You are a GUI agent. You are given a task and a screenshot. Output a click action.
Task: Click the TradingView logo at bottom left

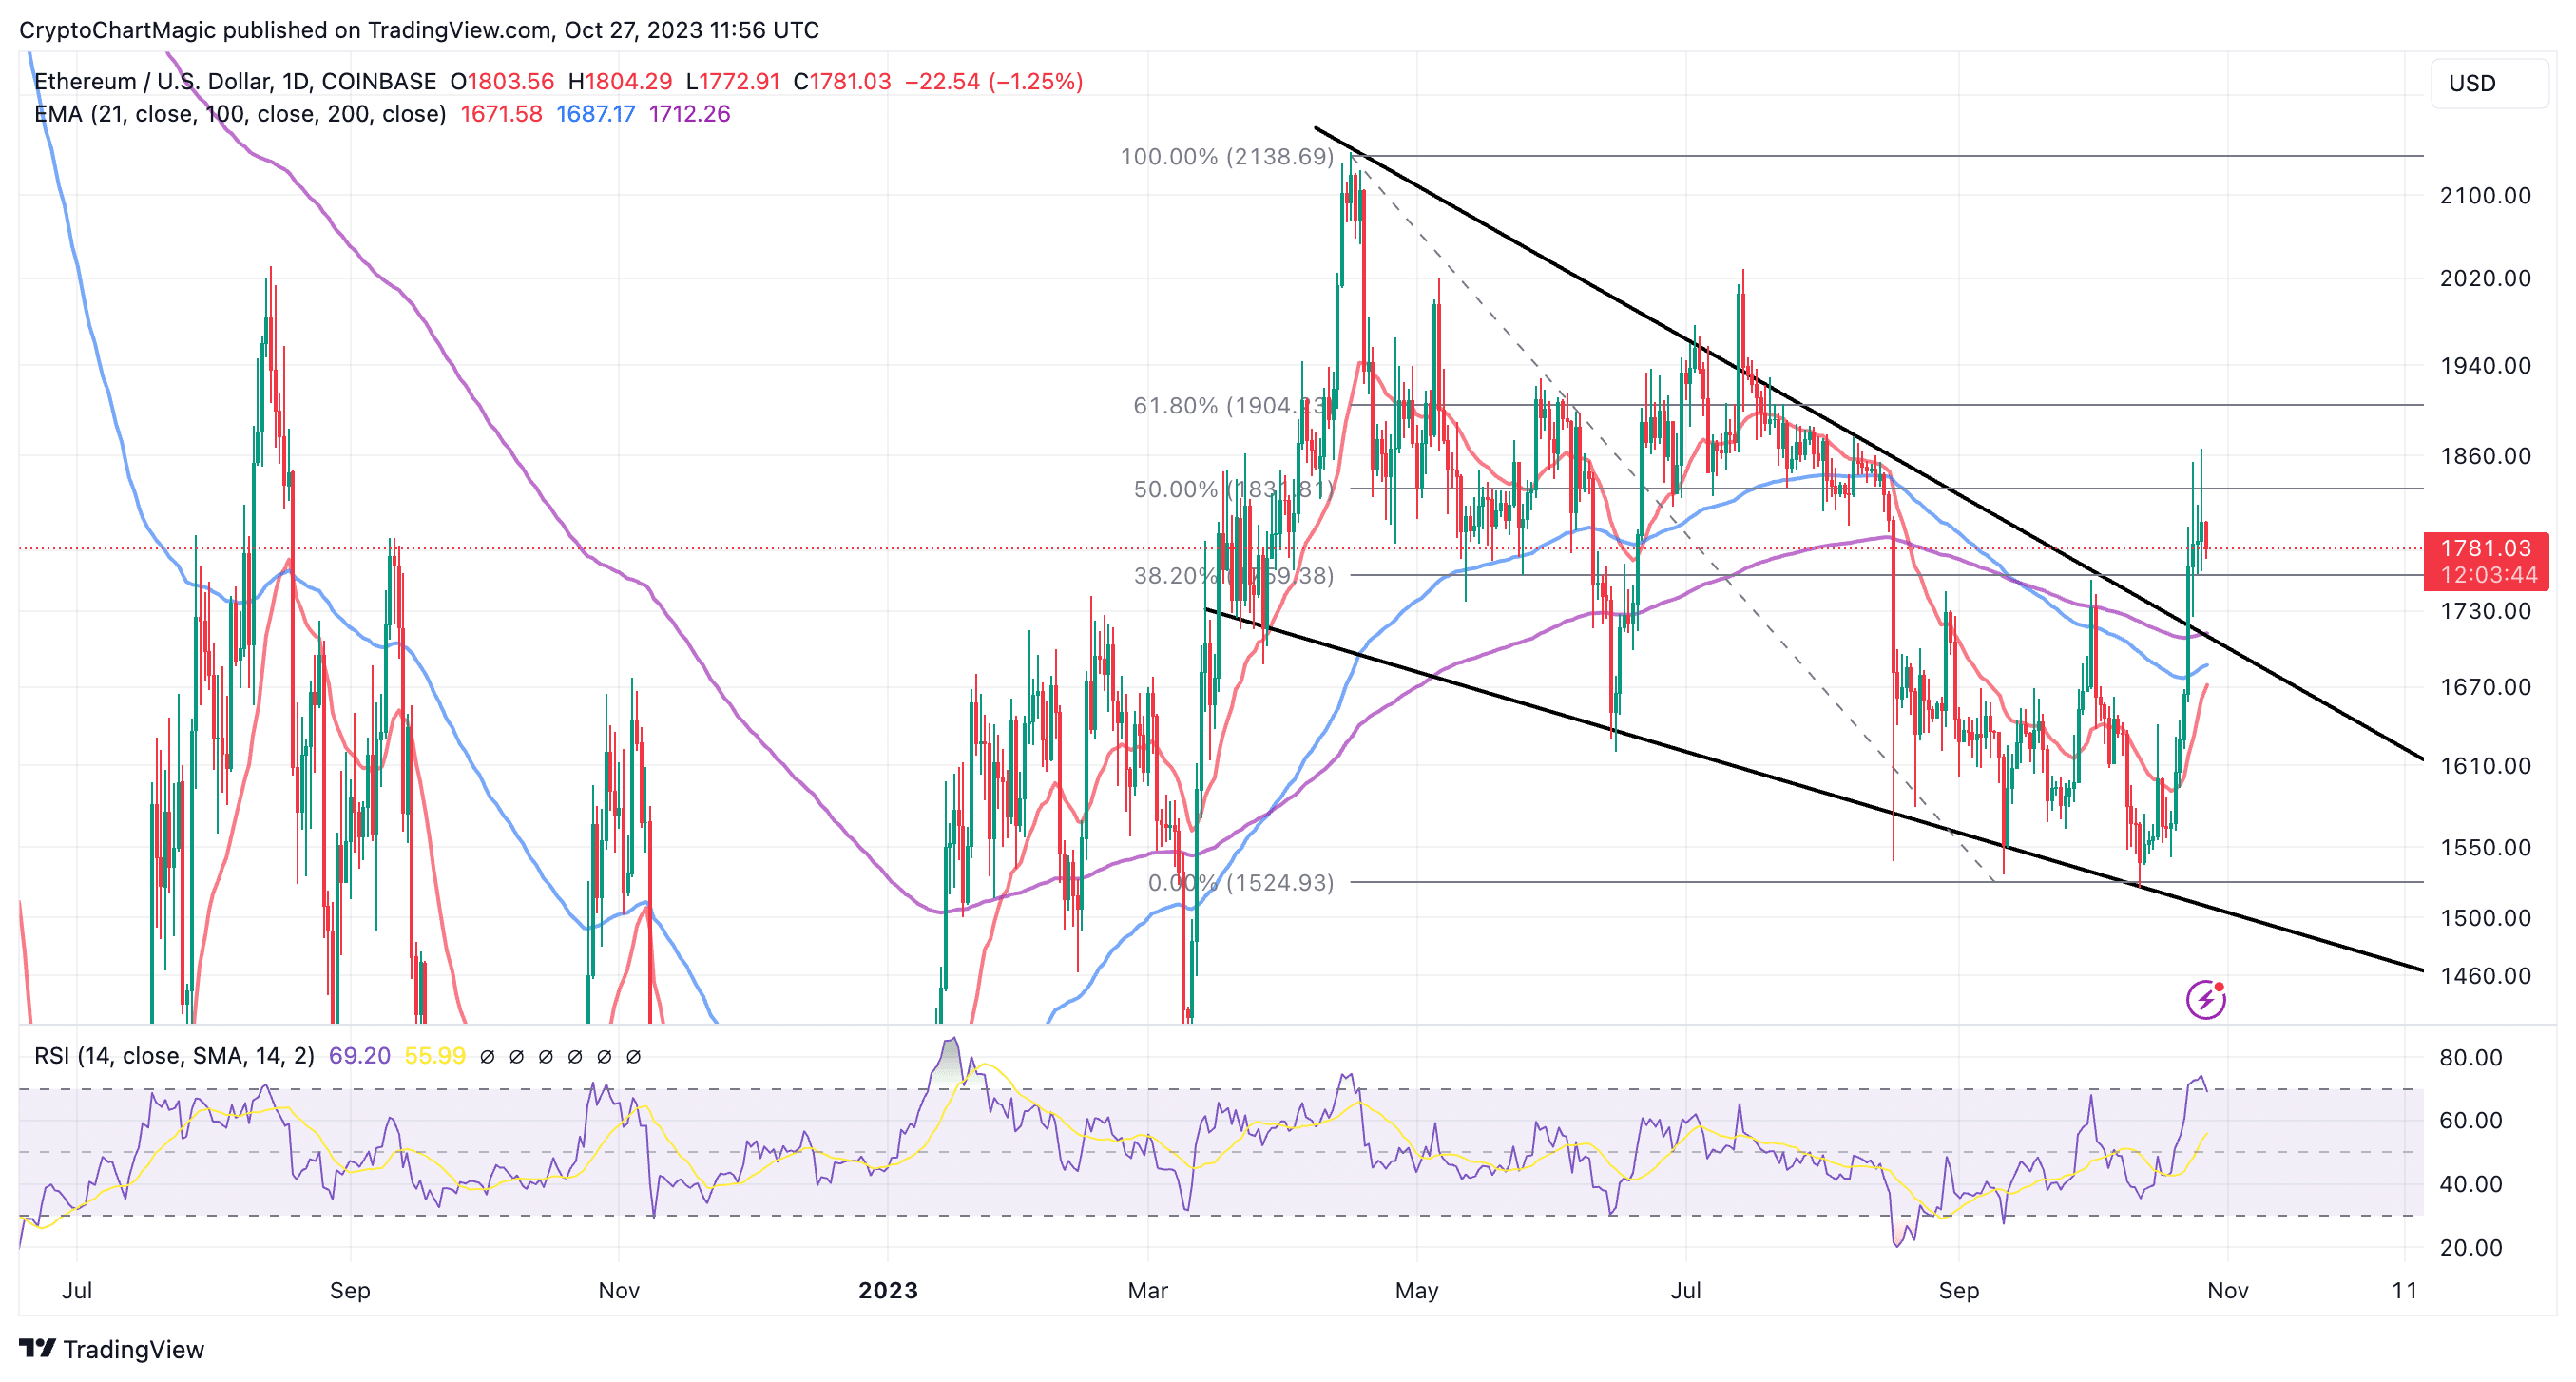tap(112, 1349)
